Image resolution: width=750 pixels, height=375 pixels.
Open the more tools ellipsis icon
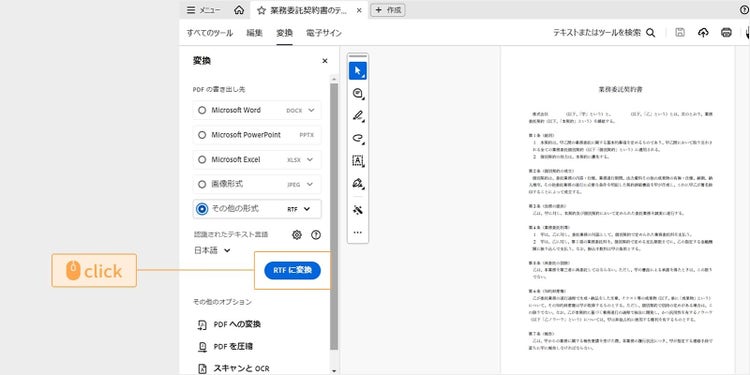tap(358, 232)
